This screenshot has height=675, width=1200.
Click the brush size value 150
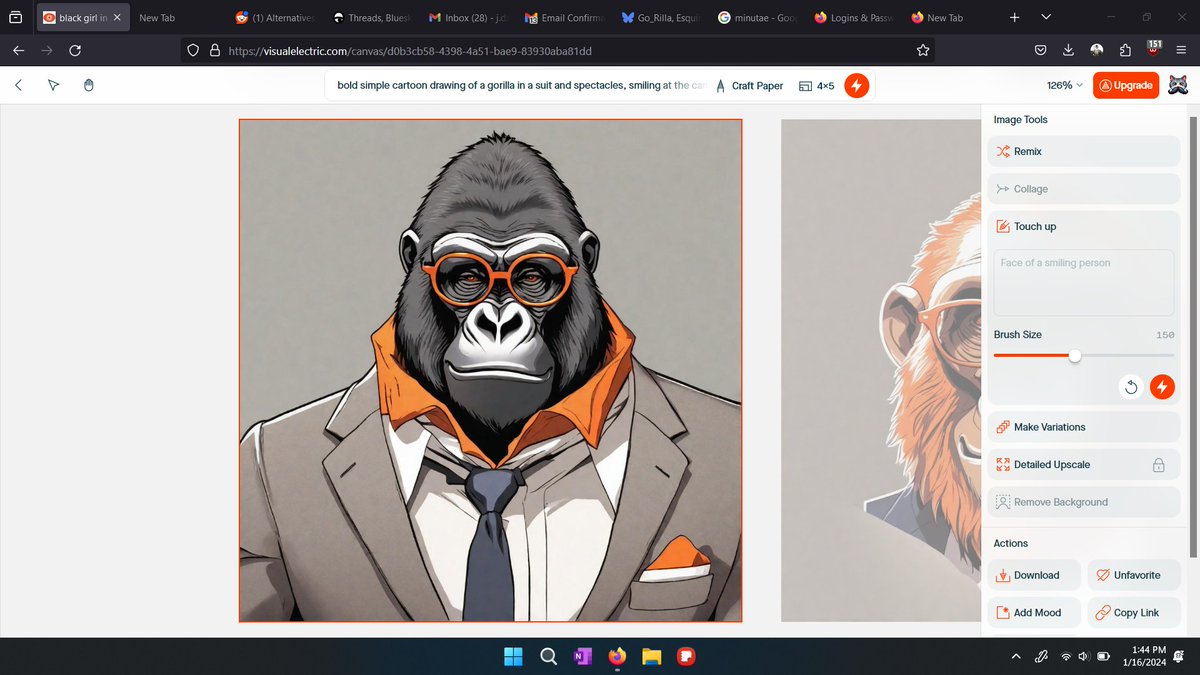click(1165, 335)
